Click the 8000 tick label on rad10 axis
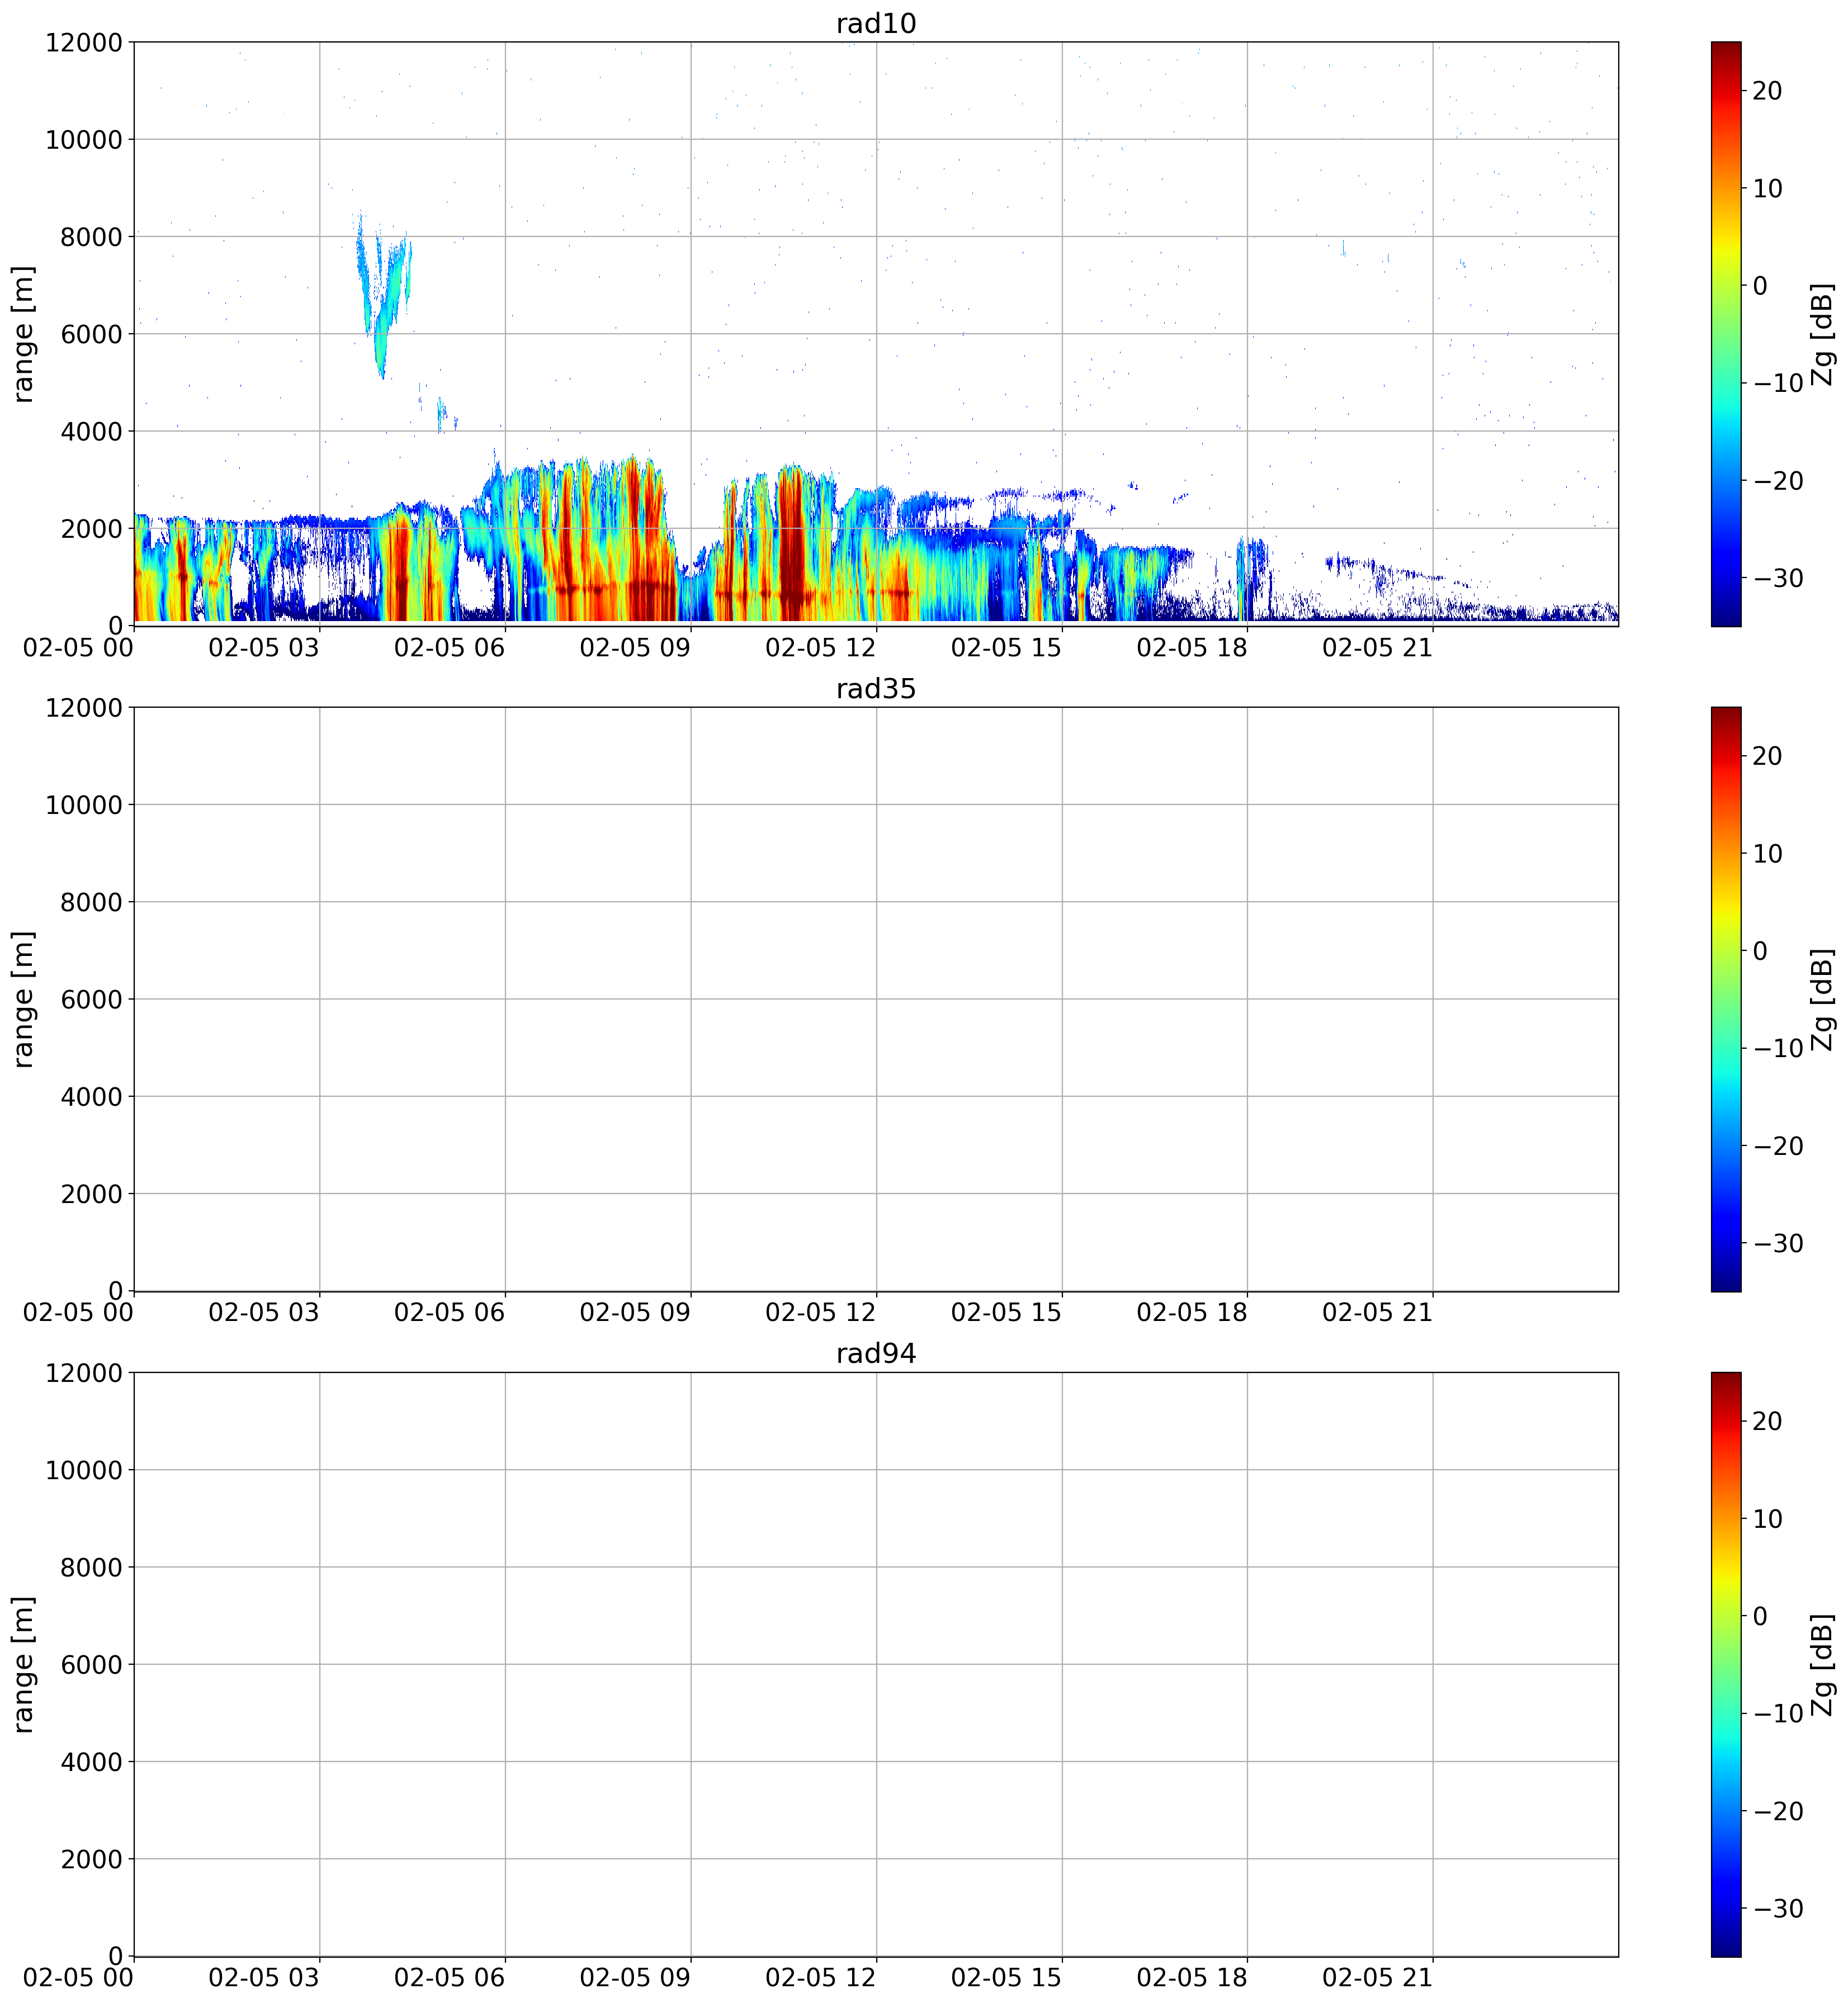 point(92,237)
